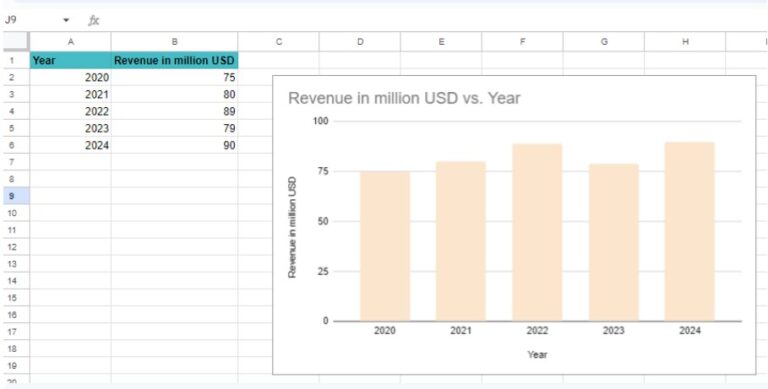Click the 2021 bar in chart
Viewport: 768px width, 389px height.
461,241
